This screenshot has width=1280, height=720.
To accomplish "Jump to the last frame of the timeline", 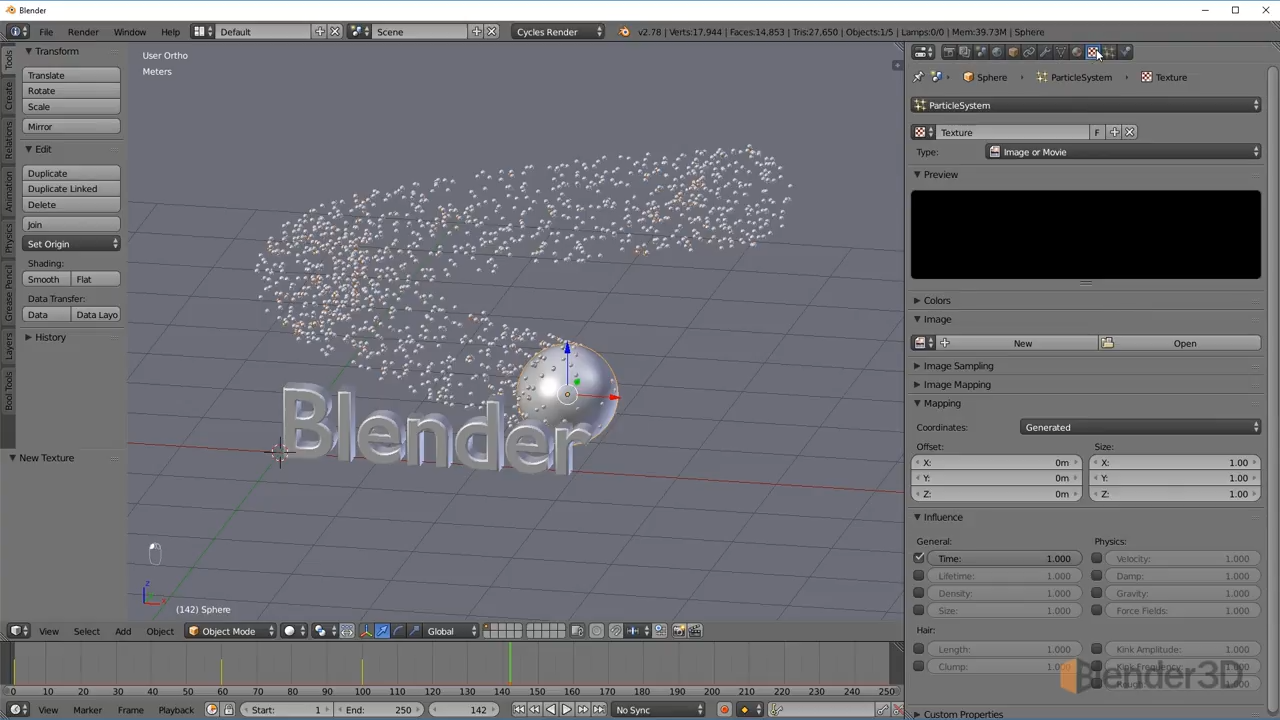I will (x=599, y=710).
